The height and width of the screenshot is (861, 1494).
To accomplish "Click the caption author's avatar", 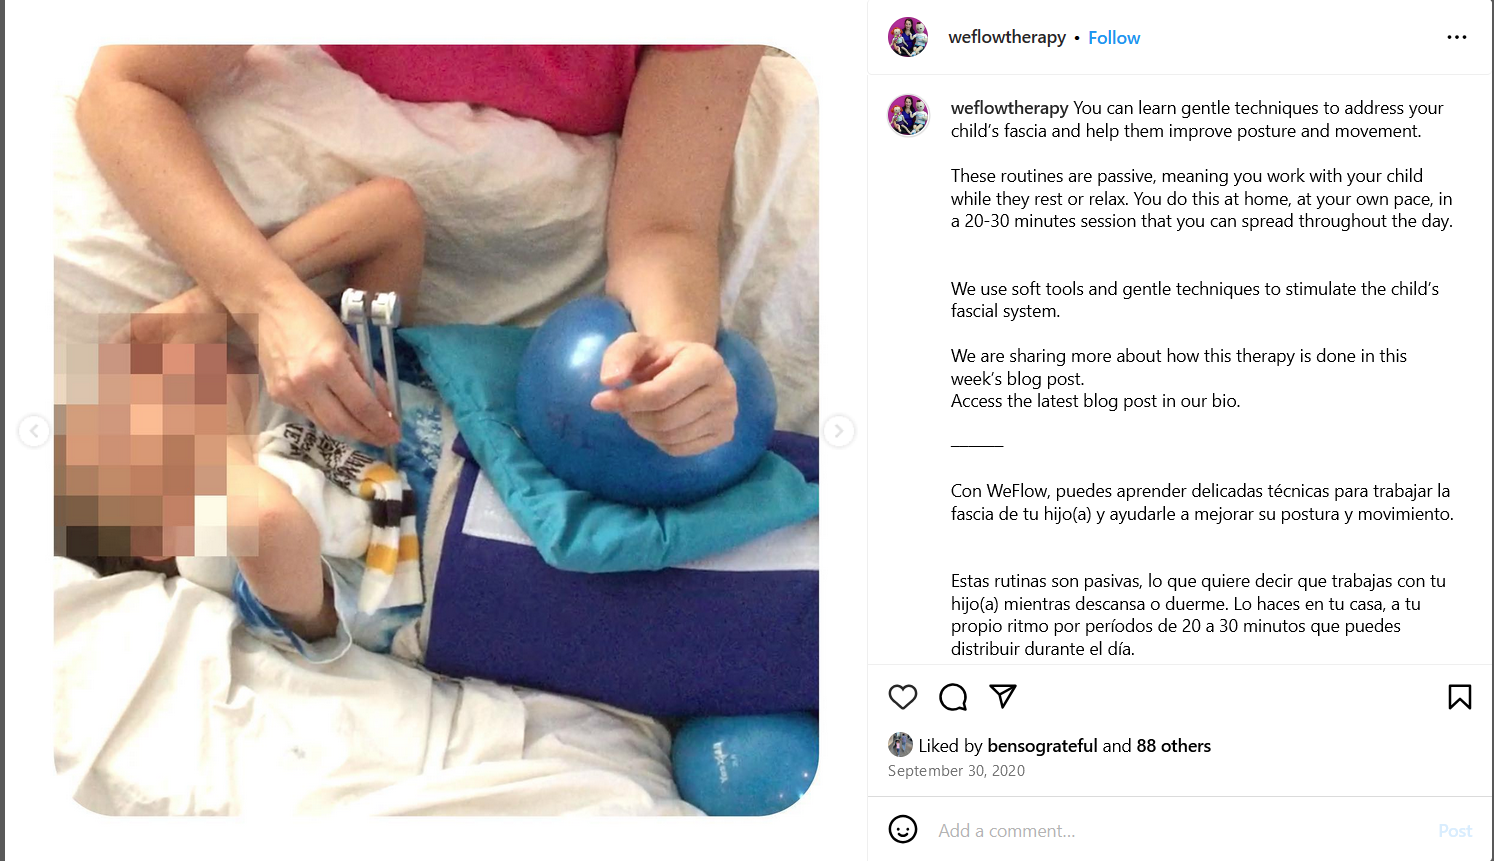I will pyautogui.click(x=908, y=115).
